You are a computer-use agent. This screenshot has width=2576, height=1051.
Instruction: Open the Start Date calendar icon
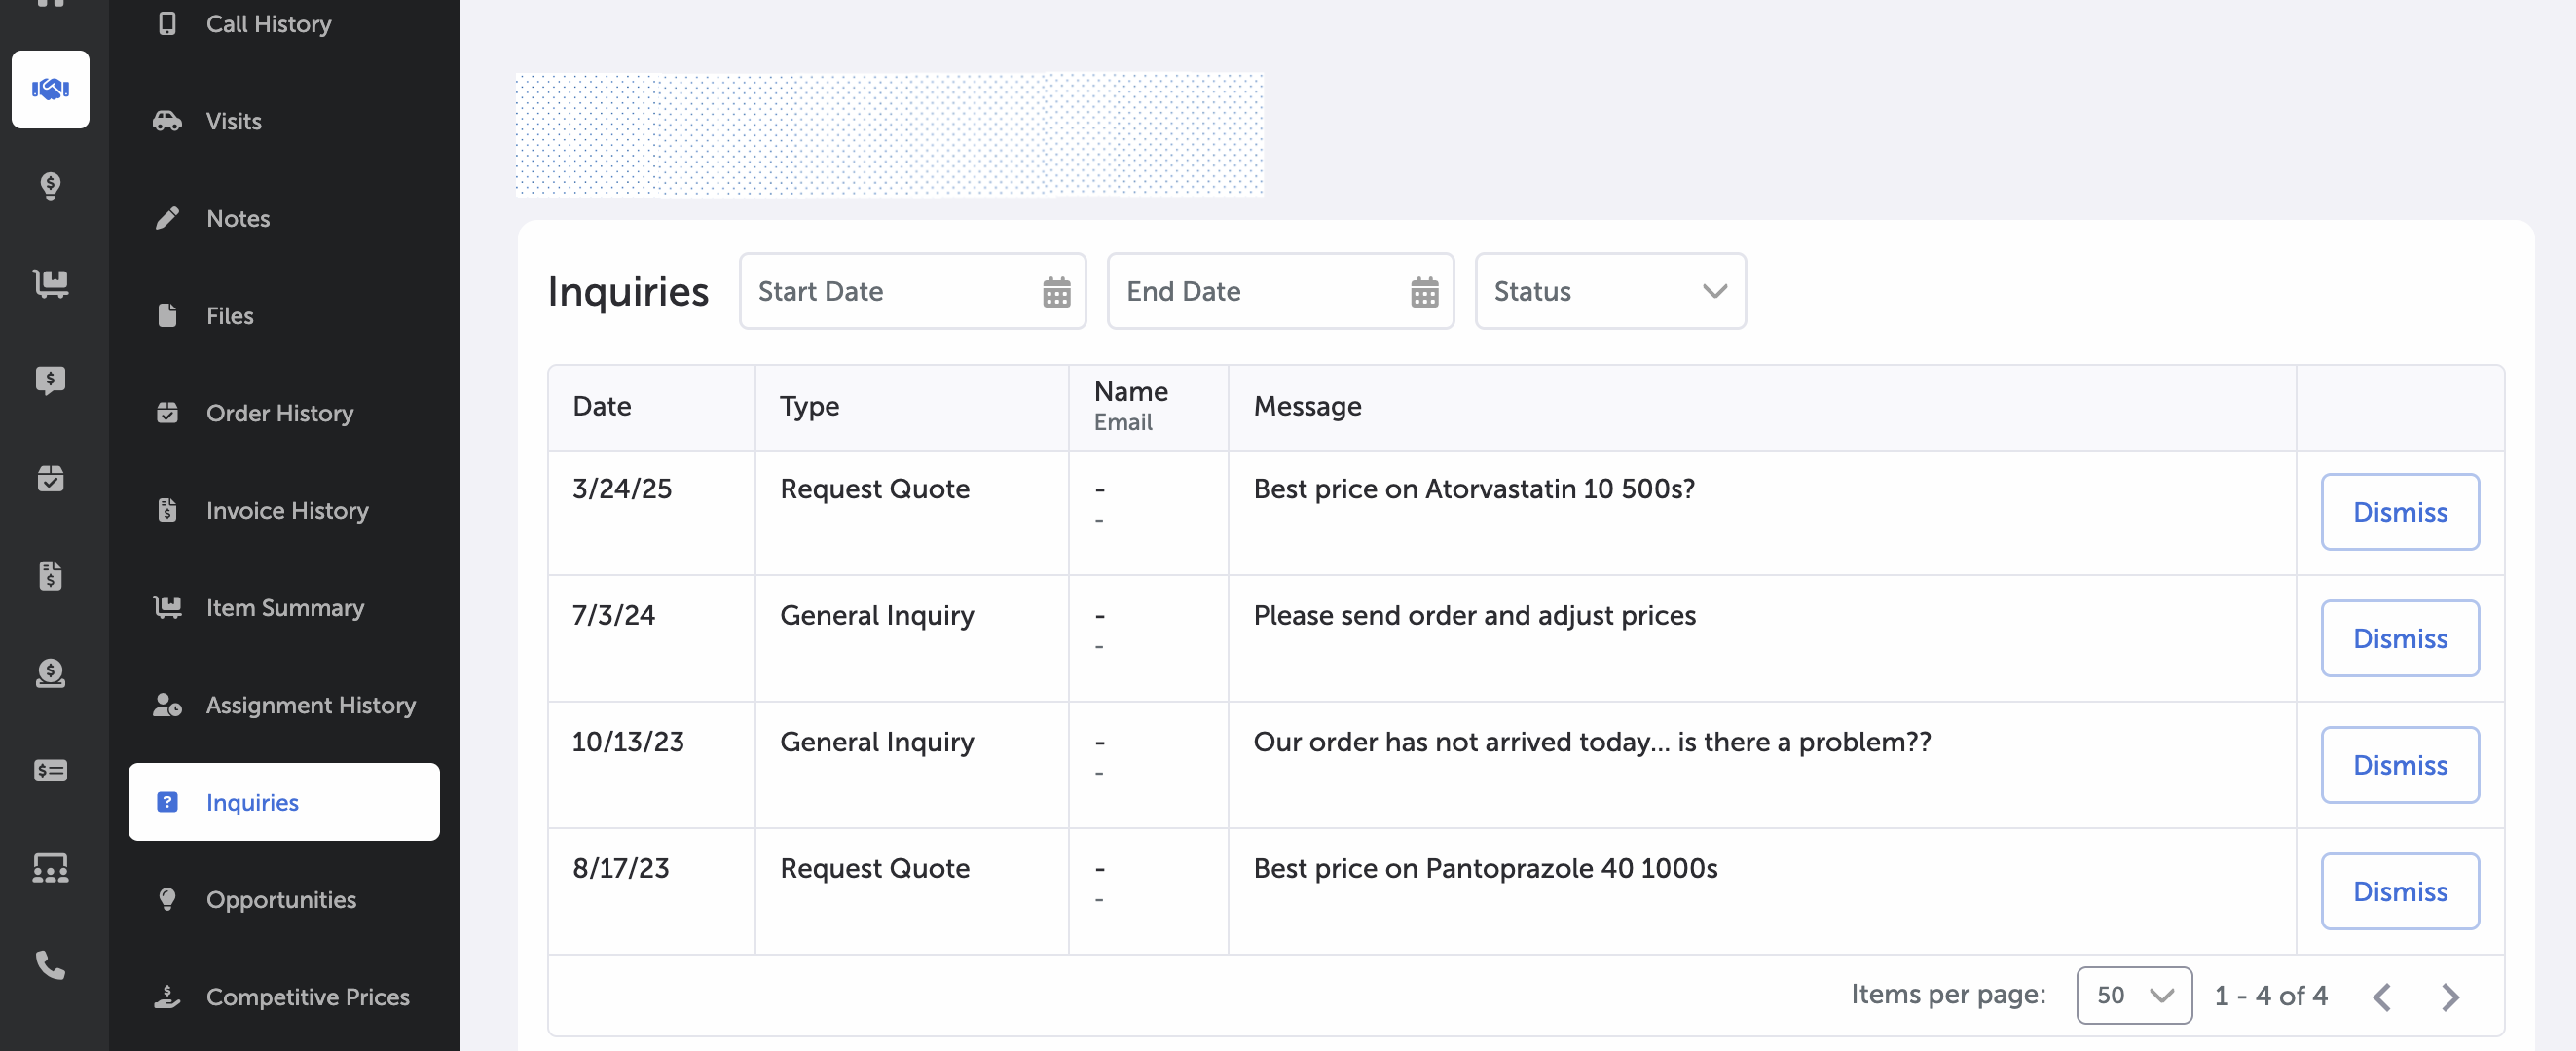[1056, 292]
